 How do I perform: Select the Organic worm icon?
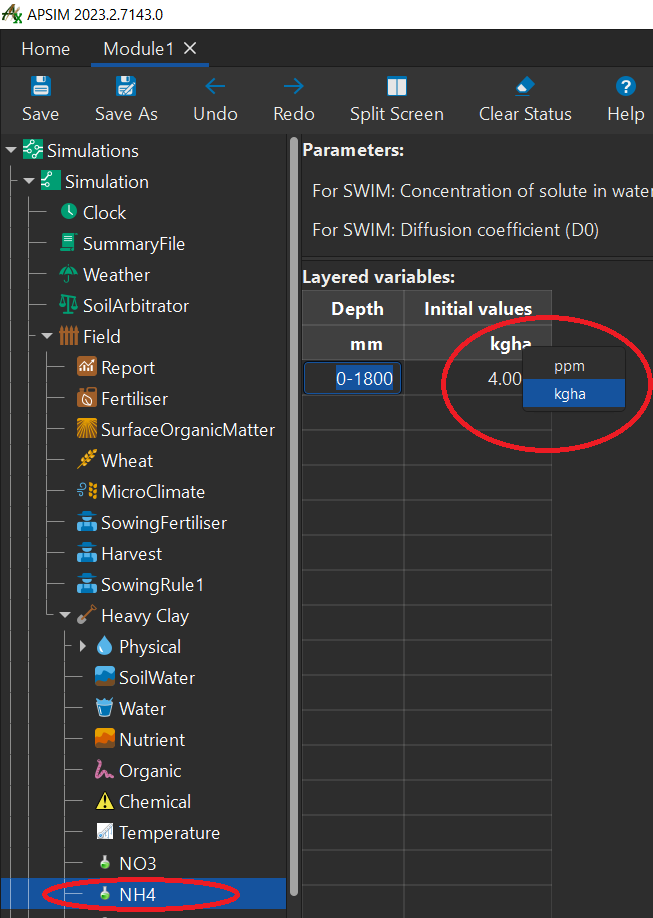(x=104, y=769)
